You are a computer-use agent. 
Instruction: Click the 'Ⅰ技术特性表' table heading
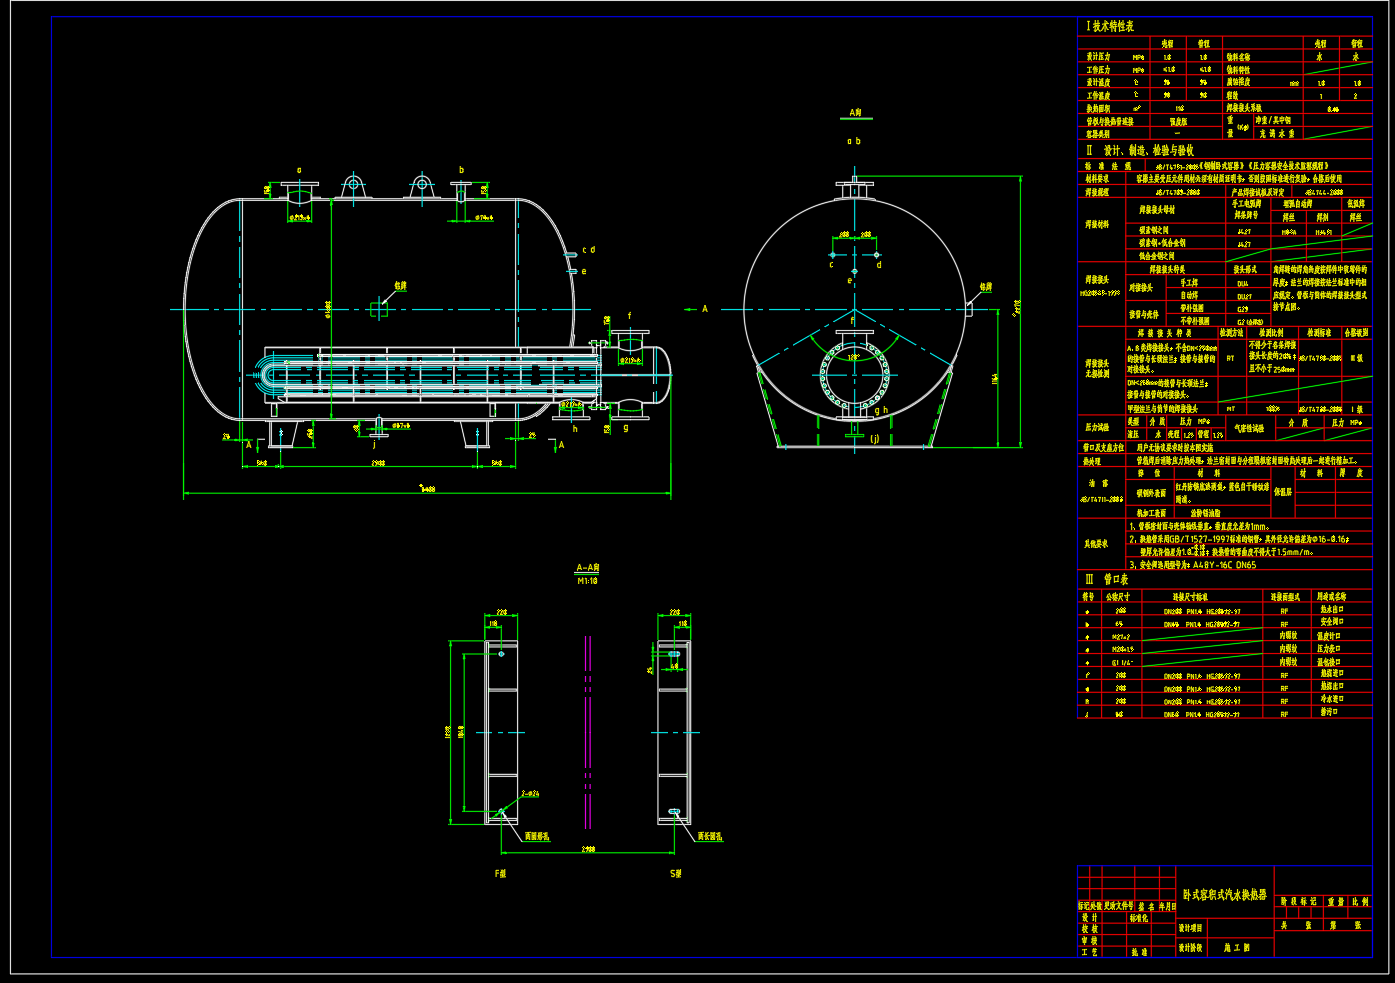(1110, 27)
